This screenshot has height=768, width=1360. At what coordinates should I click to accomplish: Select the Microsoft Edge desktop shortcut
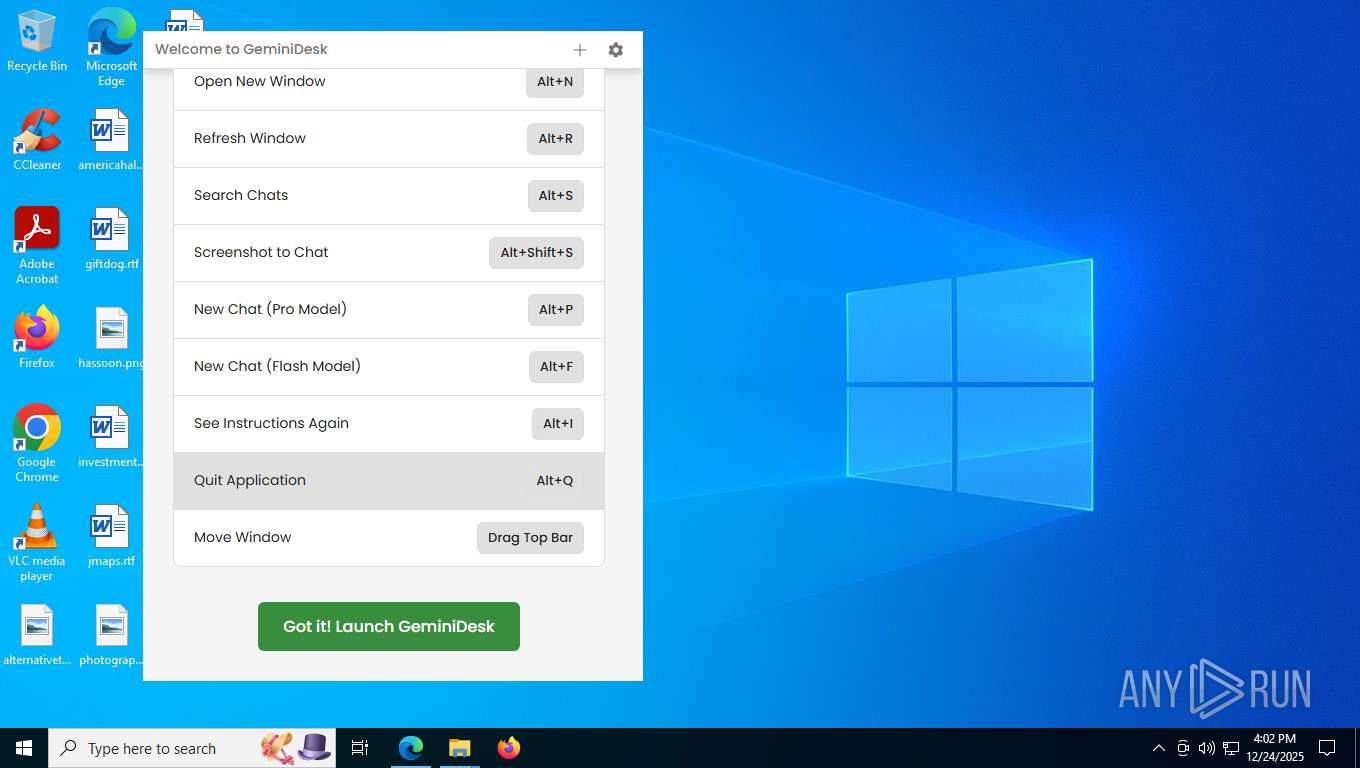pyautogui.click(x=112, y=47)
